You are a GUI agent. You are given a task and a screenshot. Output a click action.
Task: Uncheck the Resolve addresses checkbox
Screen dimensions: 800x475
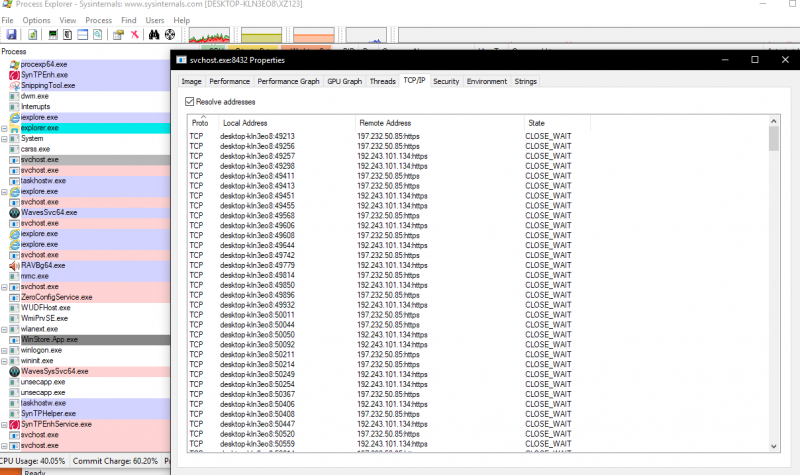pyautogui.click(x=190, y=102)
